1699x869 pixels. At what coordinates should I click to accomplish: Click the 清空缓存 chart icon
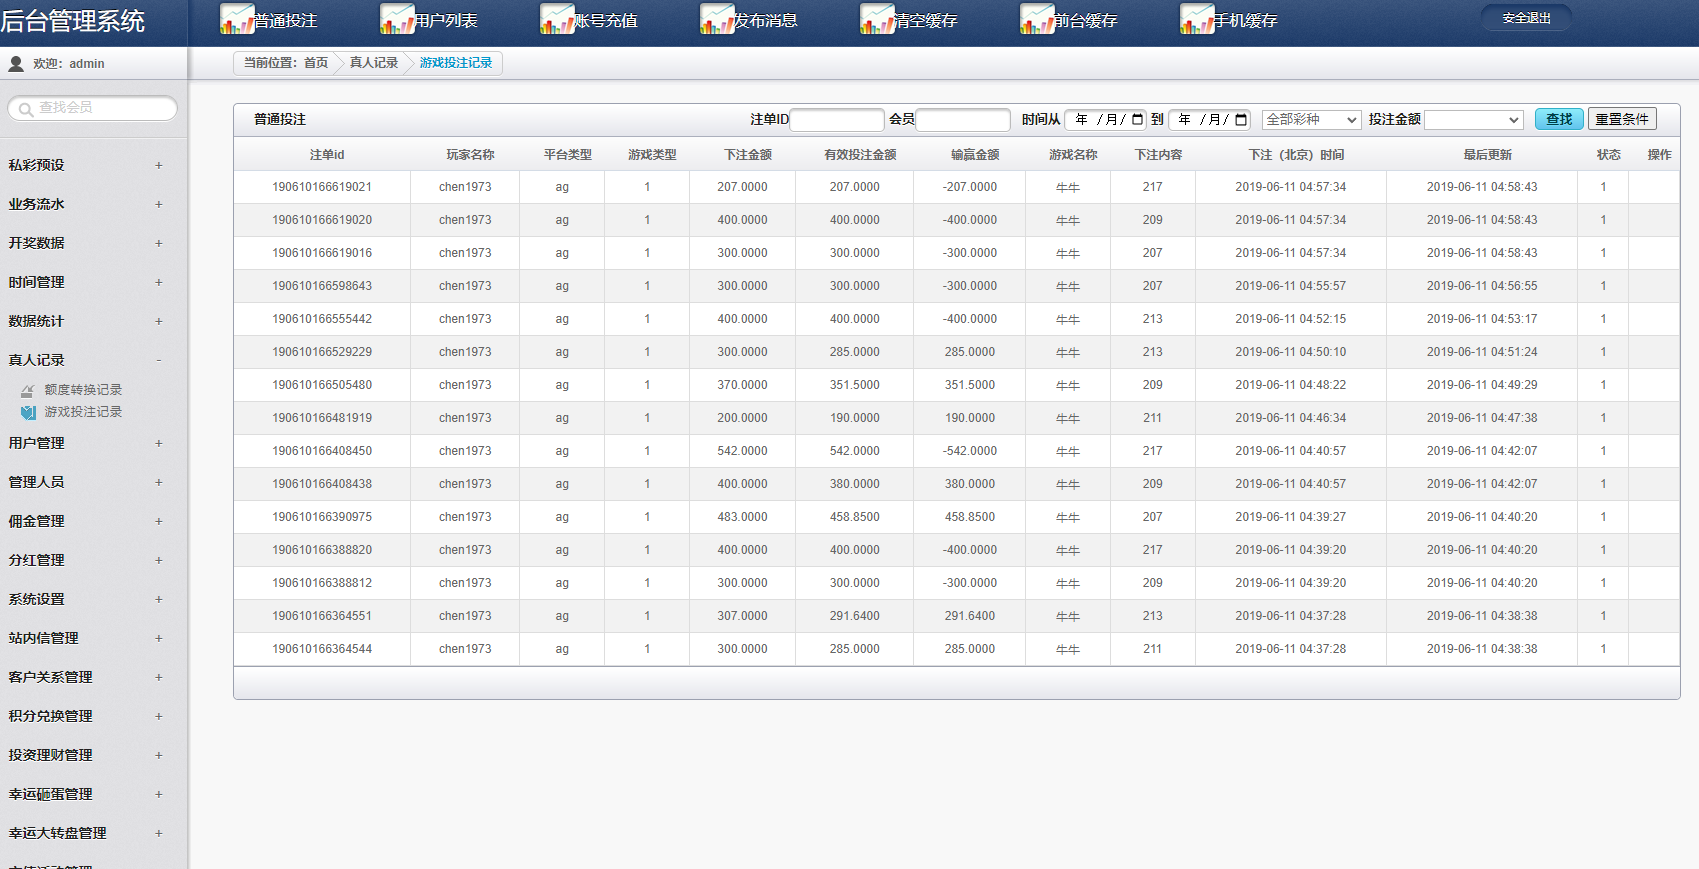(877, 19)
